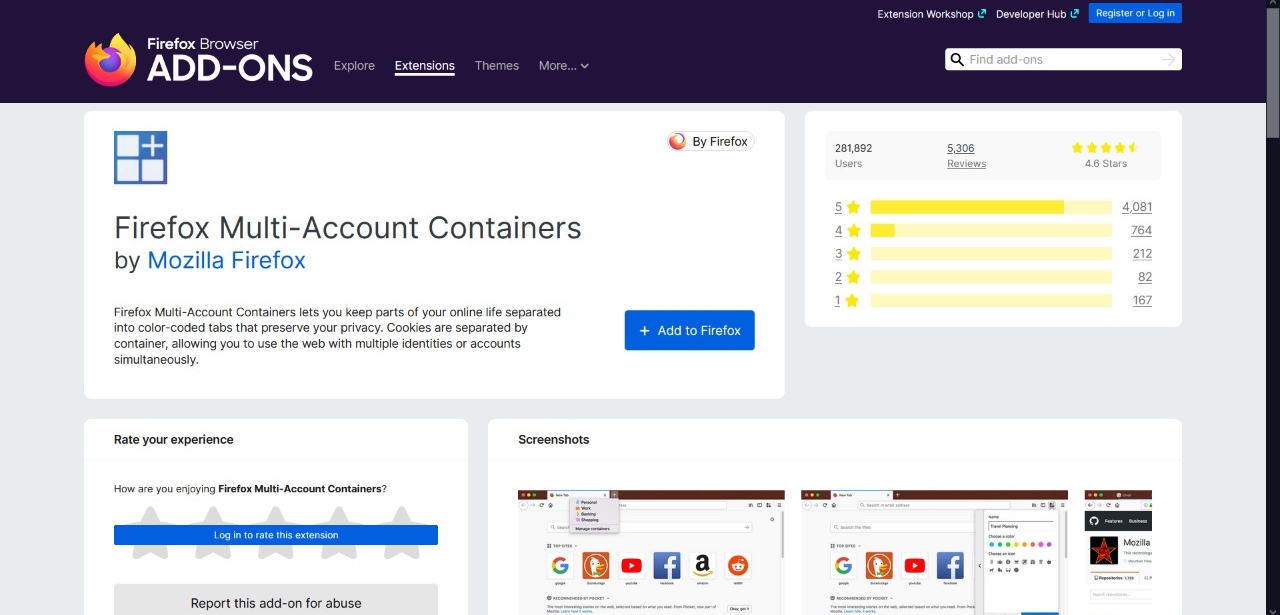Open the Mozilla Firefox author page
This screenshot has width=1280, height=615.
tap(227, 260)
